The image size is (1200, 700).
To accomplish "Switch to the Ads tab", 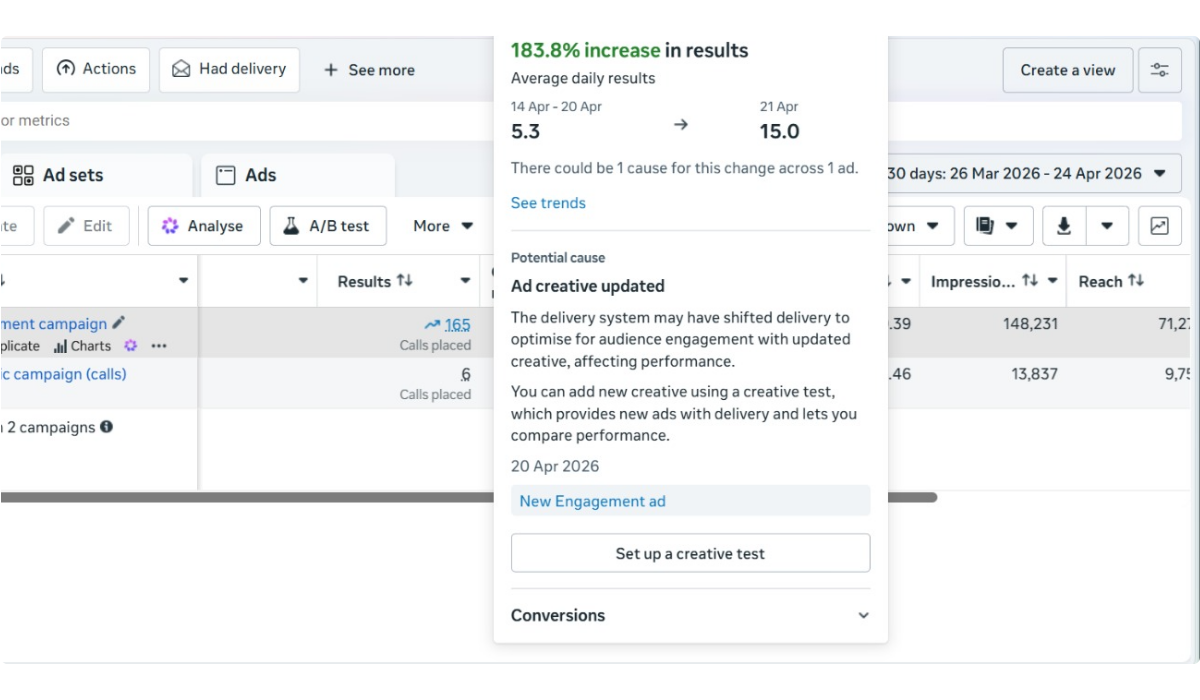I will tap(298, 175).
